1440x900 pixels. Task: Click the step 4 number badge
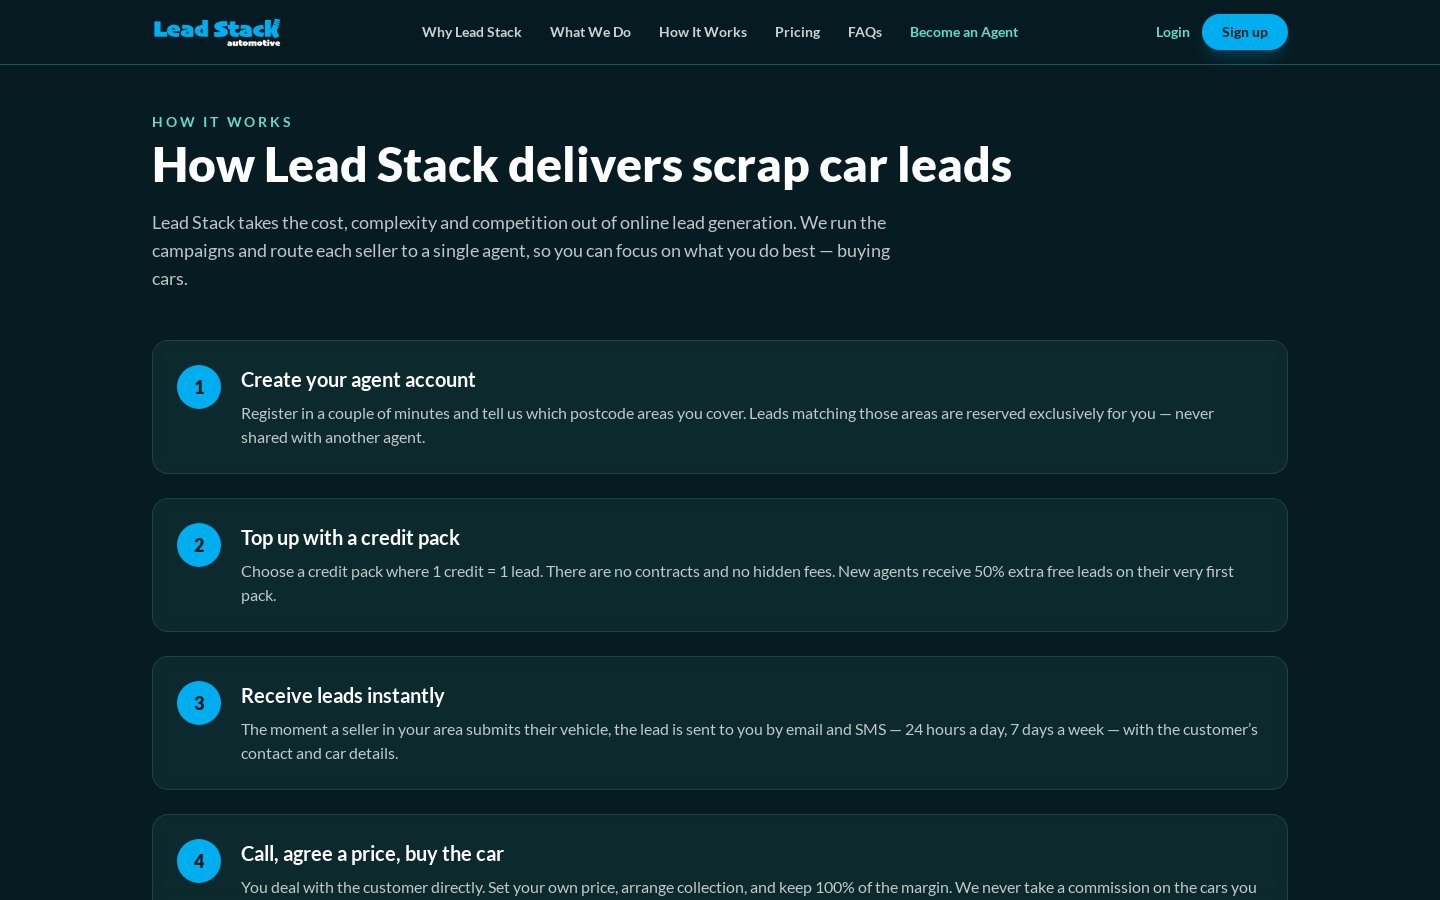pos(199,861)
